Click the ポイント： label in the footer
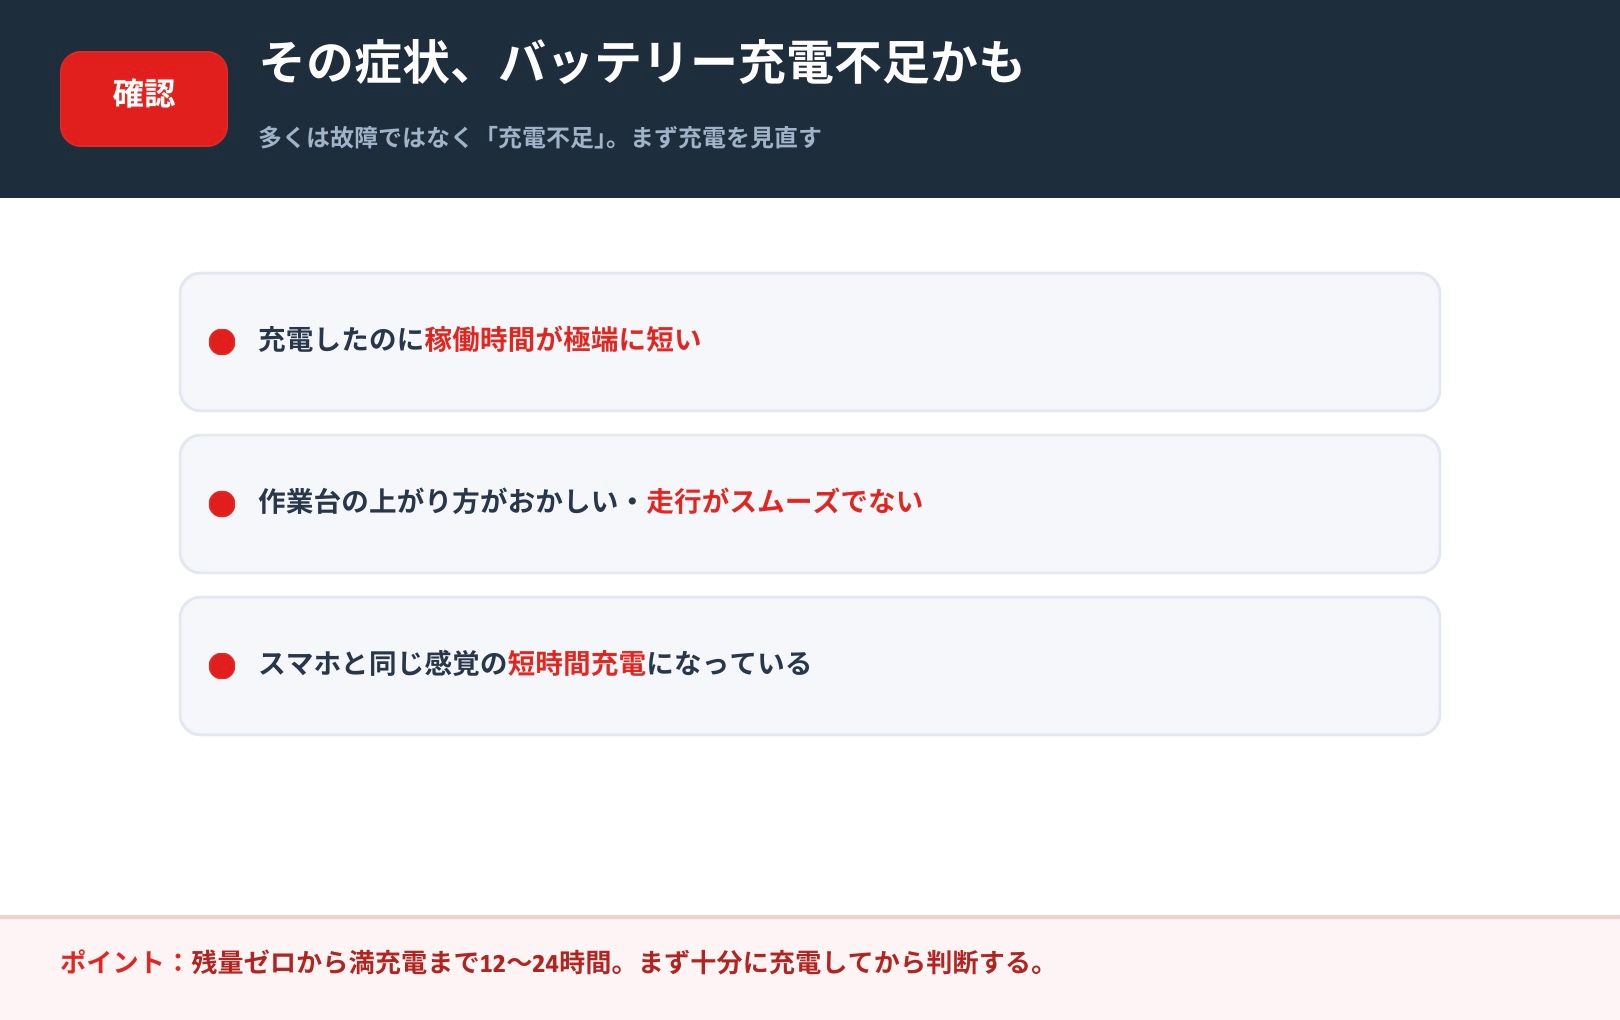This screenshot has height=1020, width=1620. coord(125,963)
